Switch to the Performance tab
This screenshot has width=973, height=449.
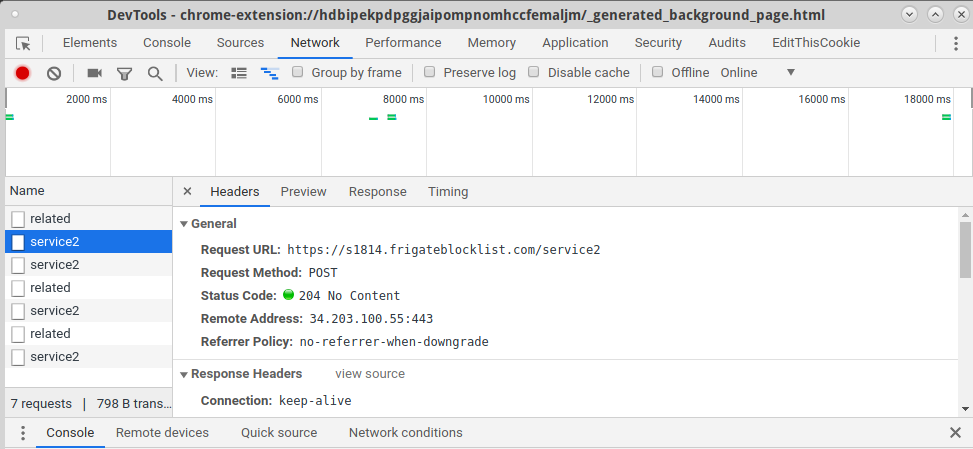(403, 43)
